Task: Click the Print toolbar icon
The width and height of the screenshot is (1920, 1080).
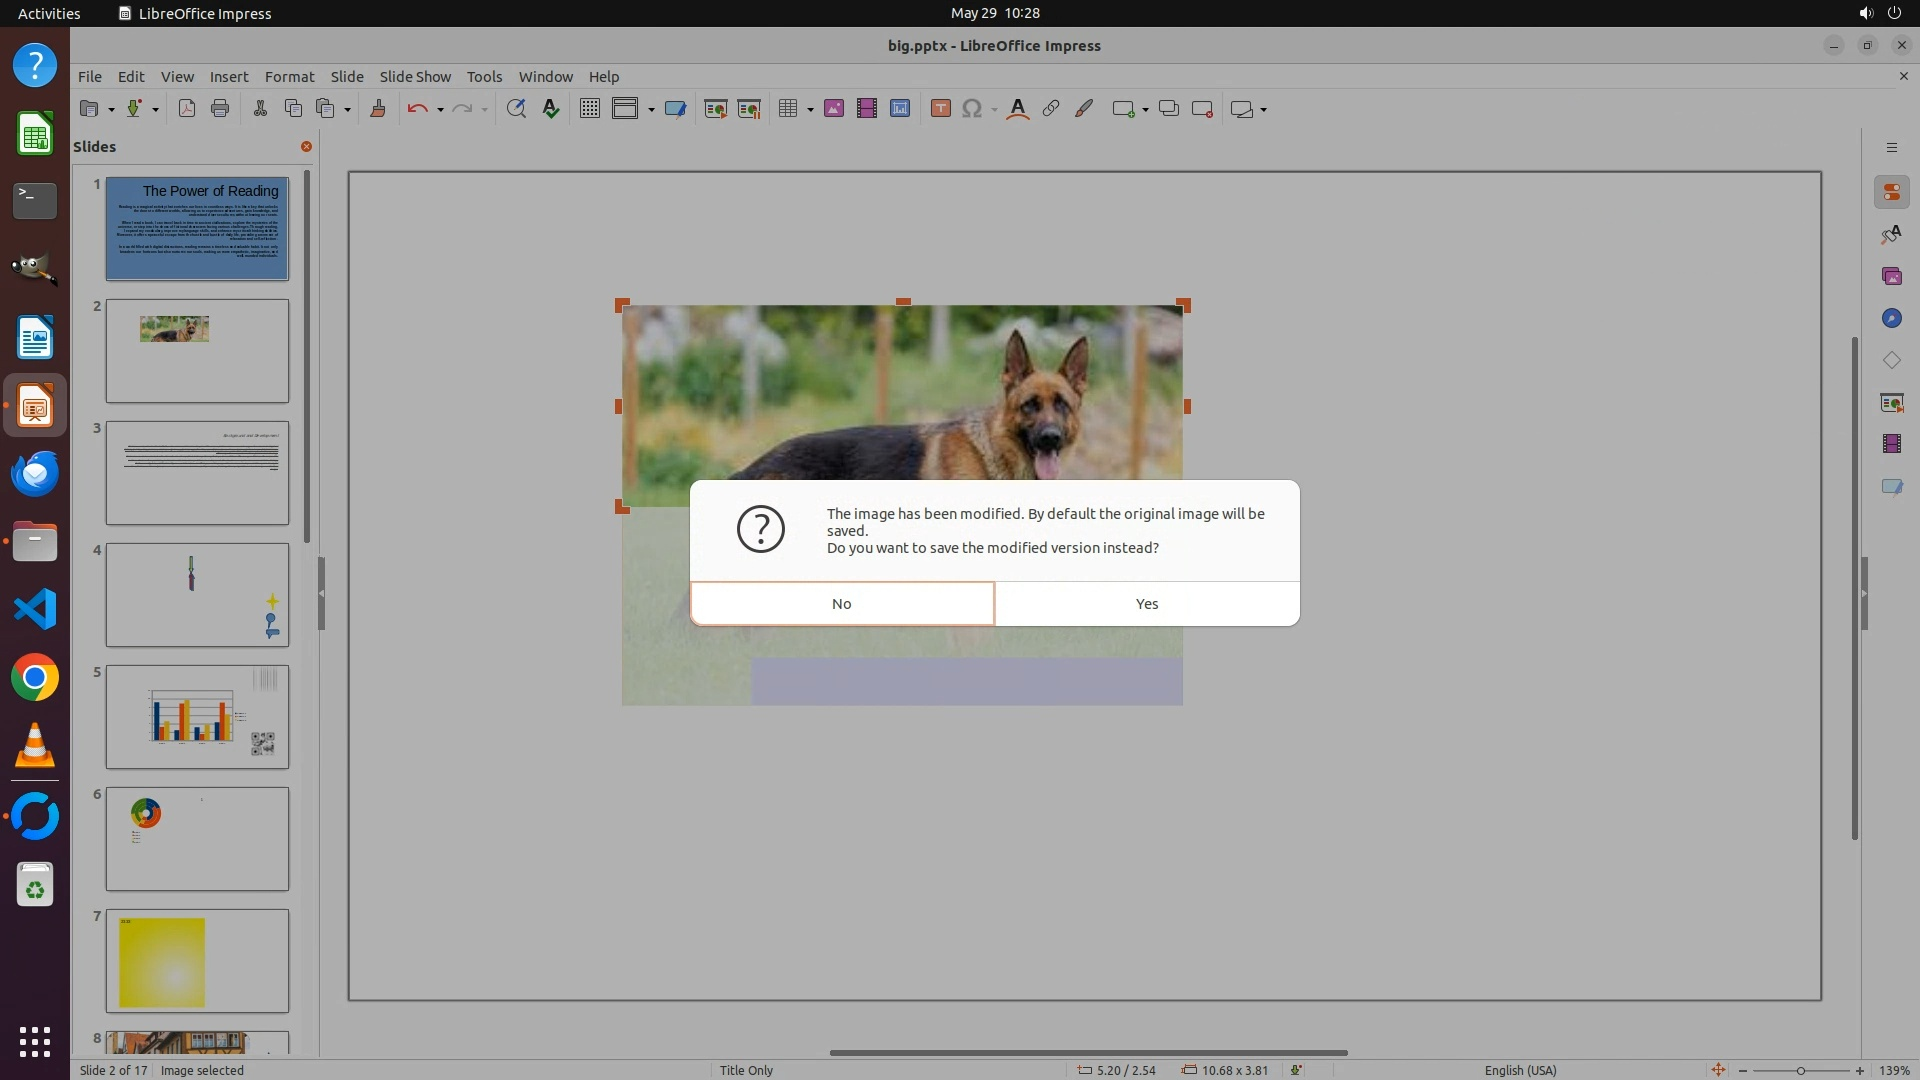Action: [x=220, y=109]
